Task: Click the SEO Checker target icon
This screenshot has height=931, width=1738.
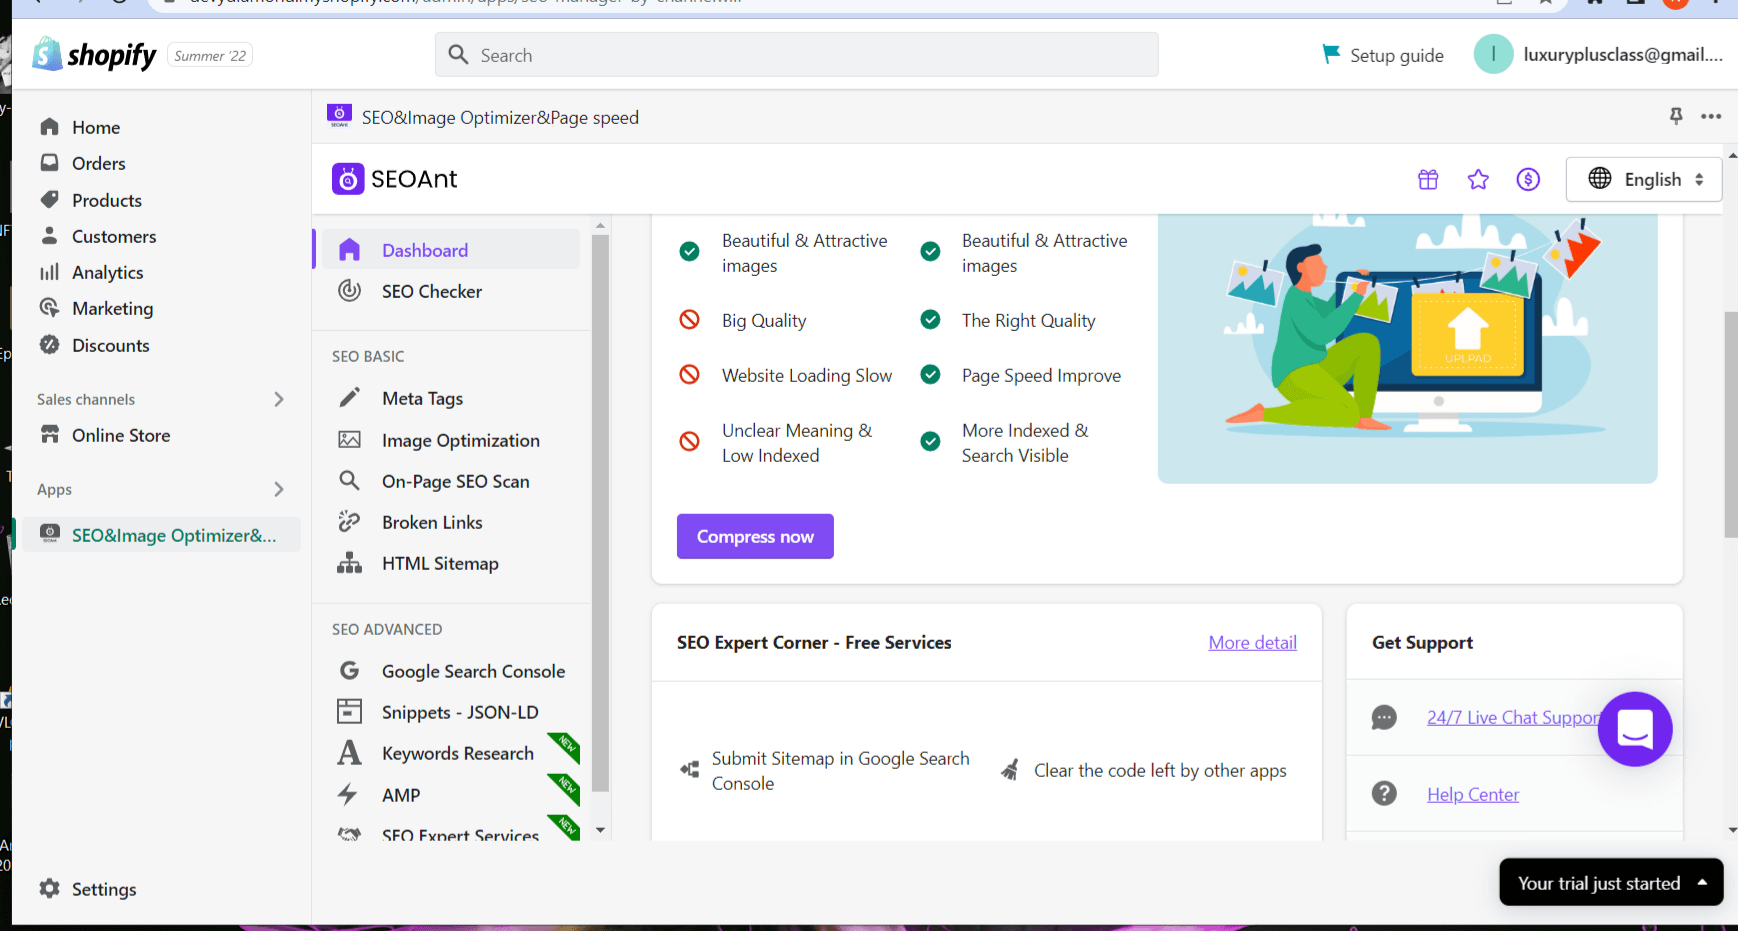Action: pyautogui.click(x=349, y=291)
